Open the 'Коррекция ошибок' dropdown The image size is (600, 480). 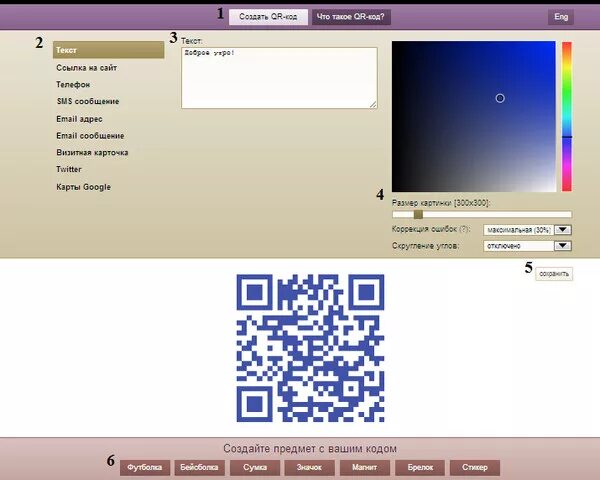pos(527,230)
